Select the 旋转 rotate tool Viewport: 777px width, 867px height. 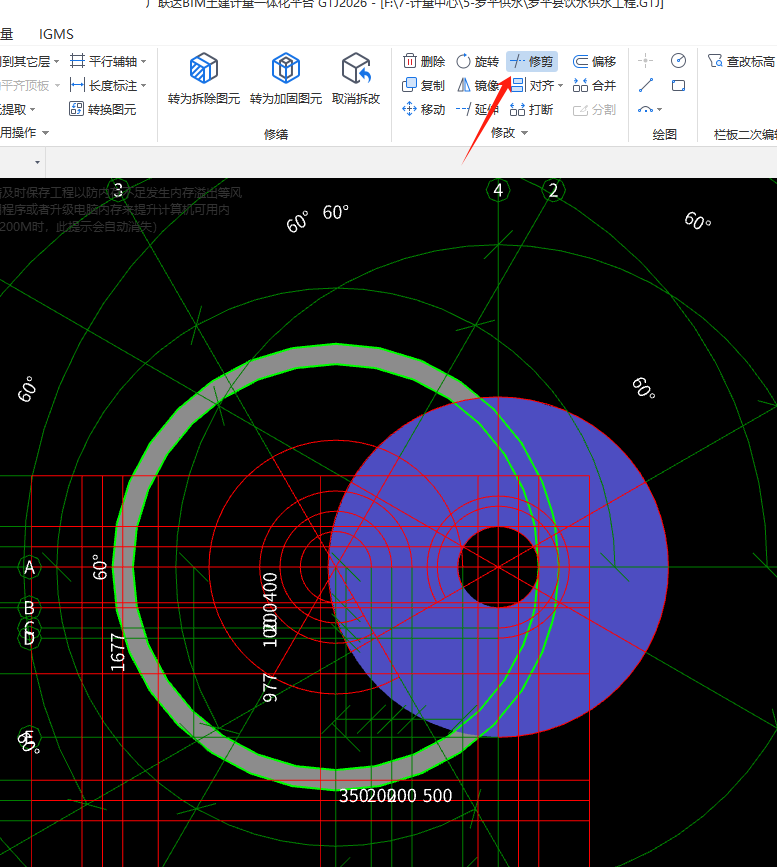[478, 61]
